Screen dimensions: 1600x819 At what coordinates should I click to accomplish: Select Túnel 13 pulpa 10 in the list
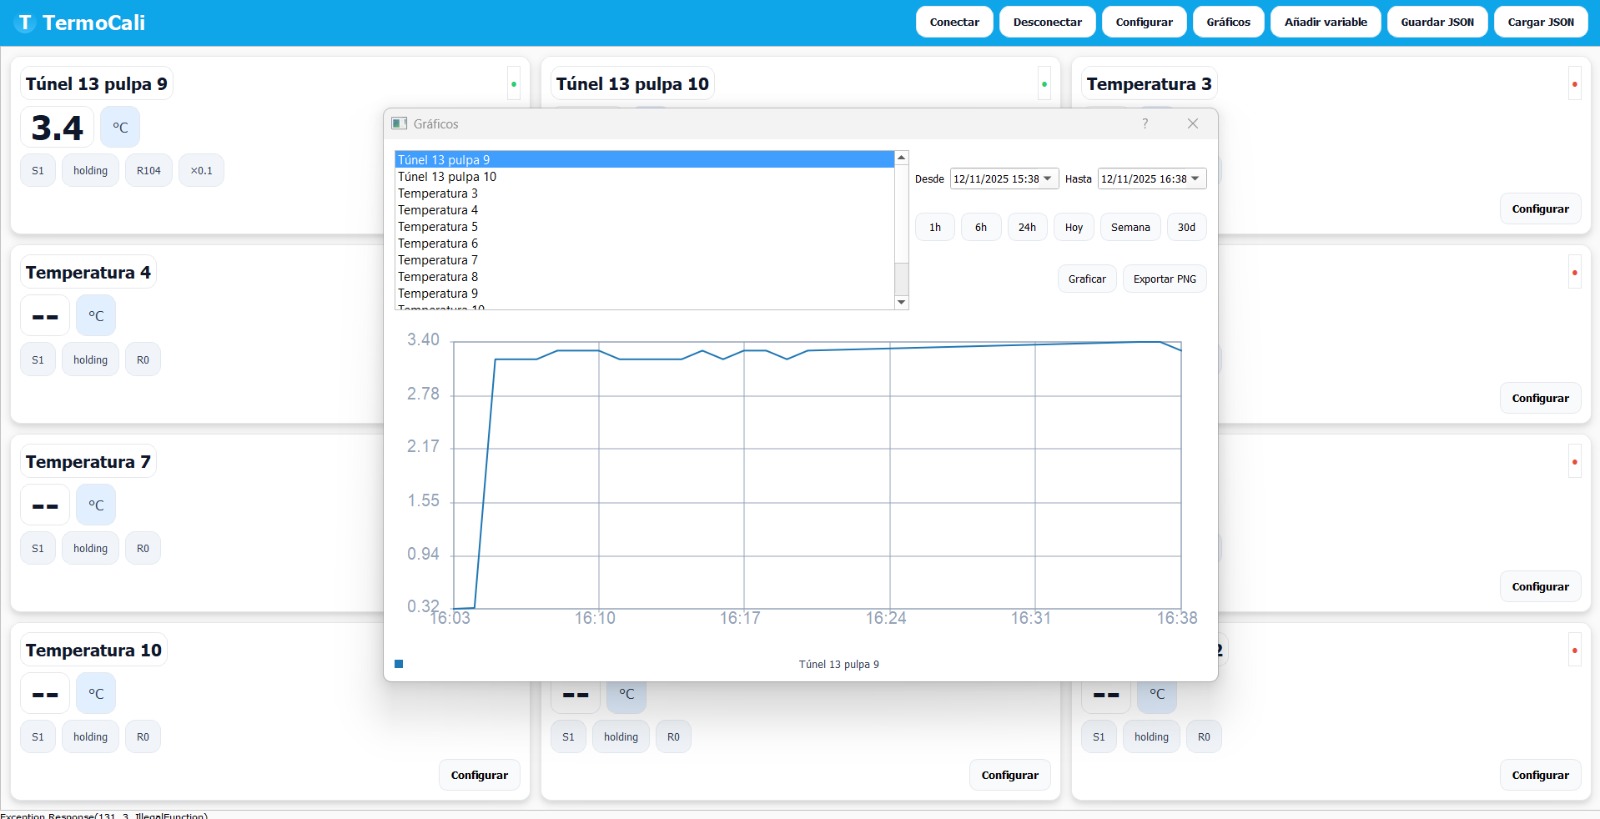[x=447, y=177]
